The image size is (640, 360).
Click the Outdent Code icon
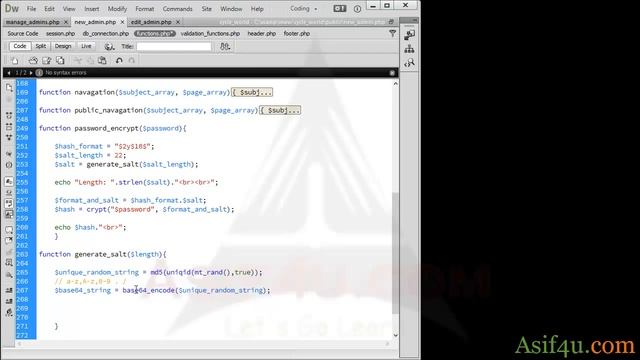point(9,301)
